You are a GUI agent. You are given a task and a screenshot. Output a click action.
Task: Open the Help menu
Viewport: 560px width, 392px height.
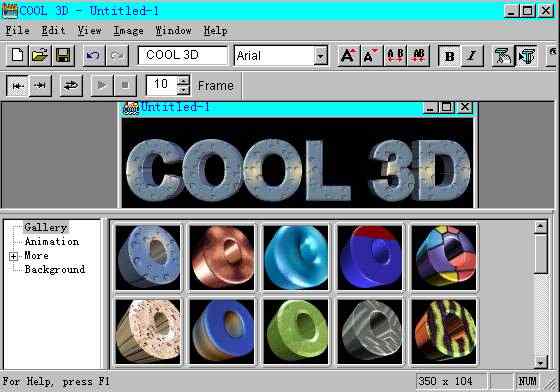tap(215, 31)
